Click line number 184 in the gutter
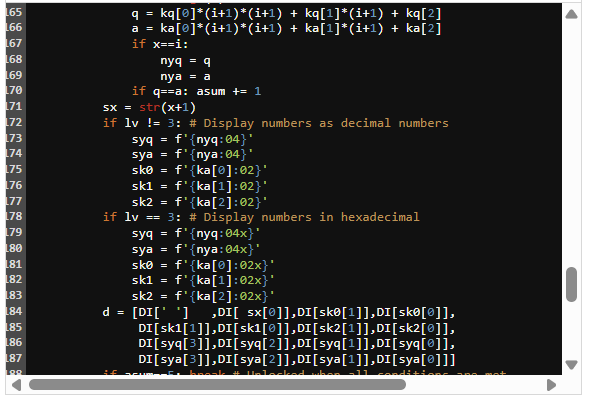Image resolution: width=592 pixels, height=401 pixels. tap(14, 311)
